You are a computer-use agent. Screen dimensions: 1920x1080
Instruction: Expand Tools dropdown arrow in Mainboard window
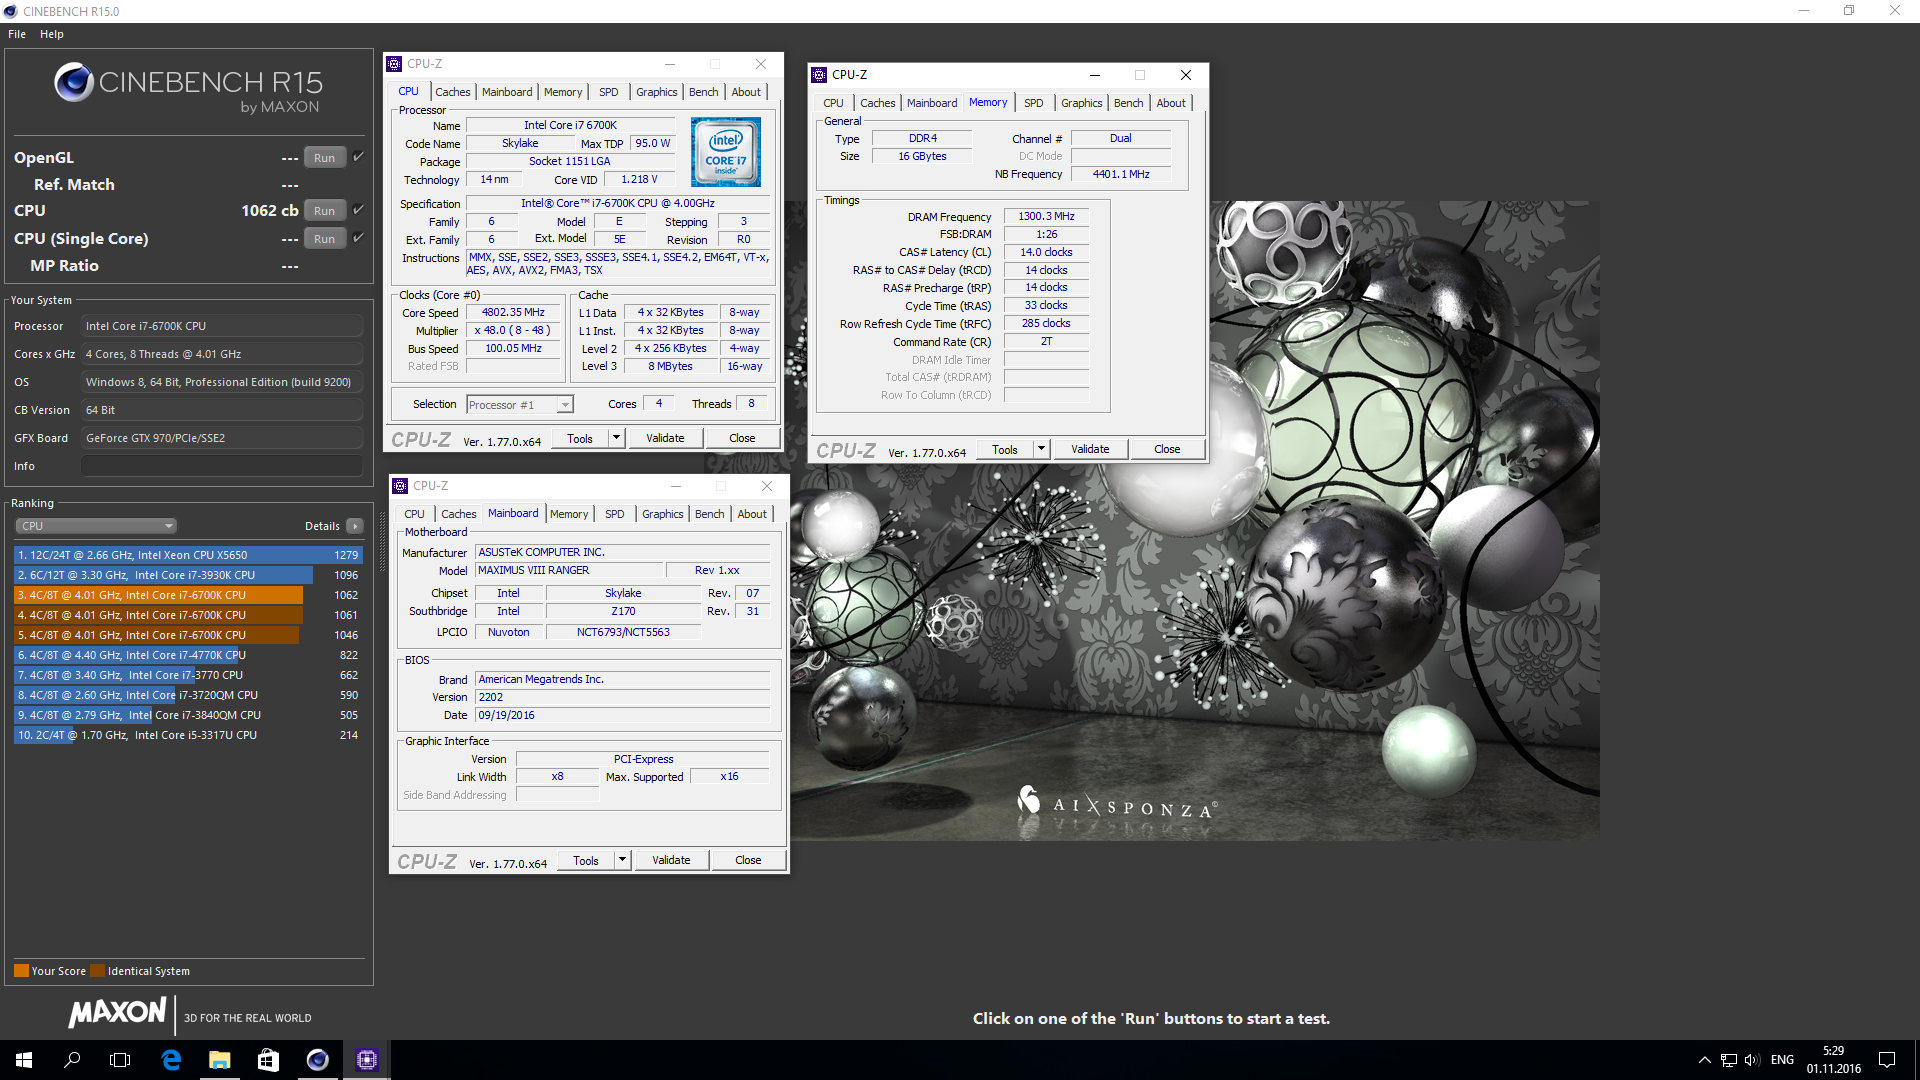pos(622,860)
